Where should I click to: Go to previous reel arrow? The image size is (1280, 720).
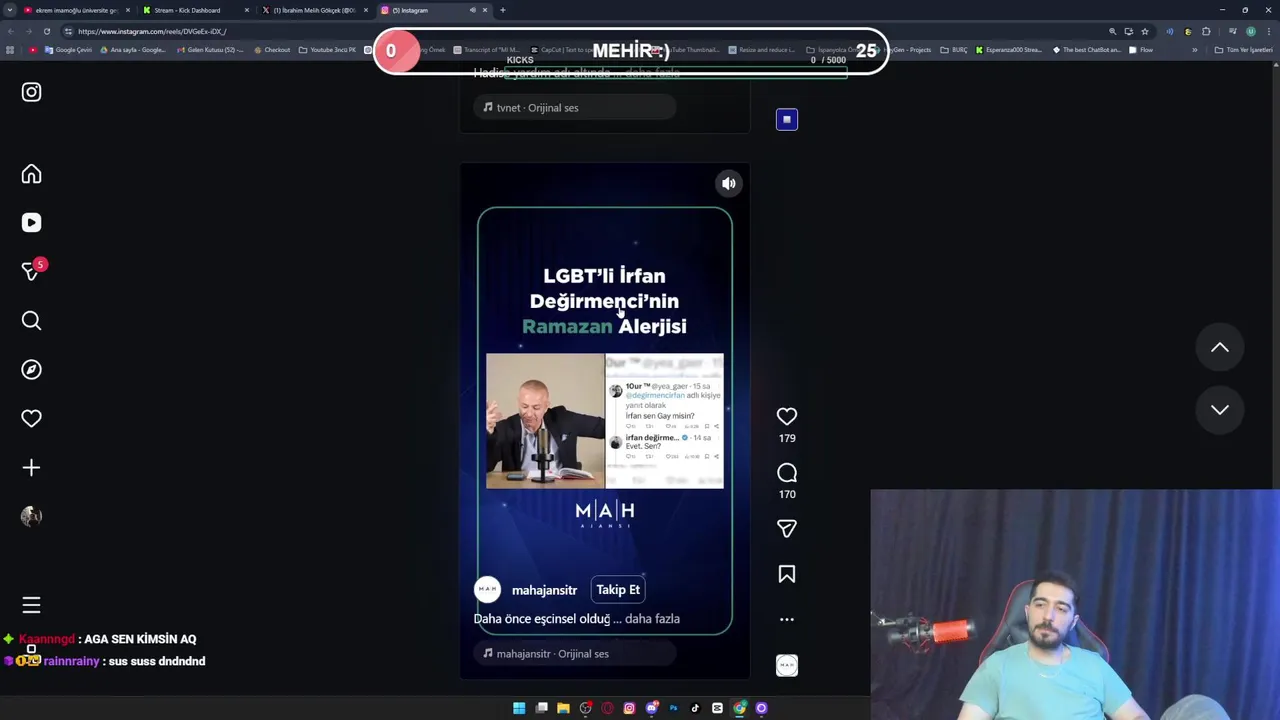(1220, 347)
